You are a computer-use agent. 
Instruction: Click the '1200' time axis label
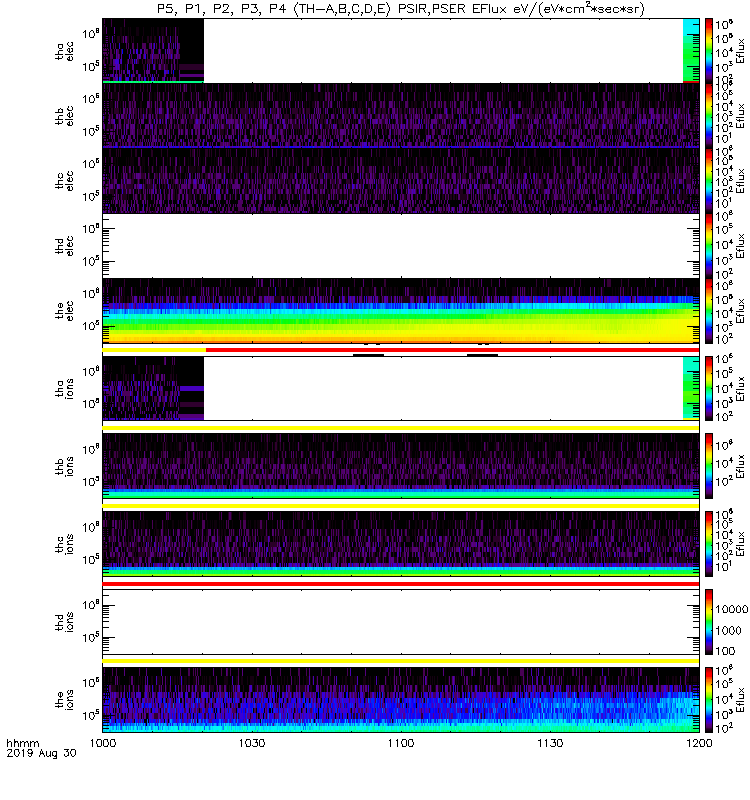(699, 743)
